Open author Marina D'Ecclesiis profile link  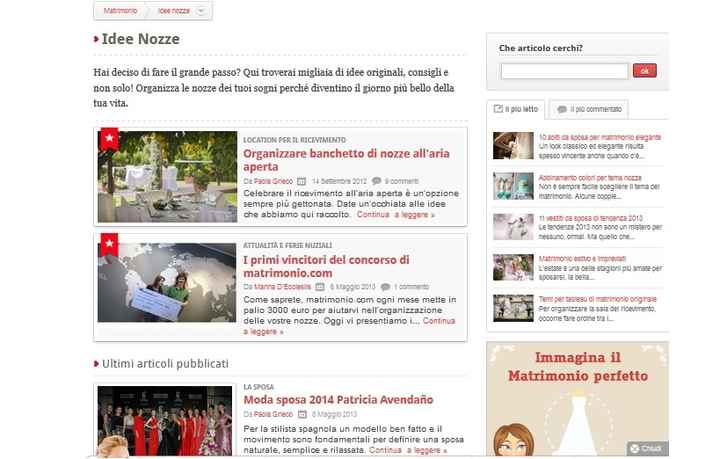point(282,287)
